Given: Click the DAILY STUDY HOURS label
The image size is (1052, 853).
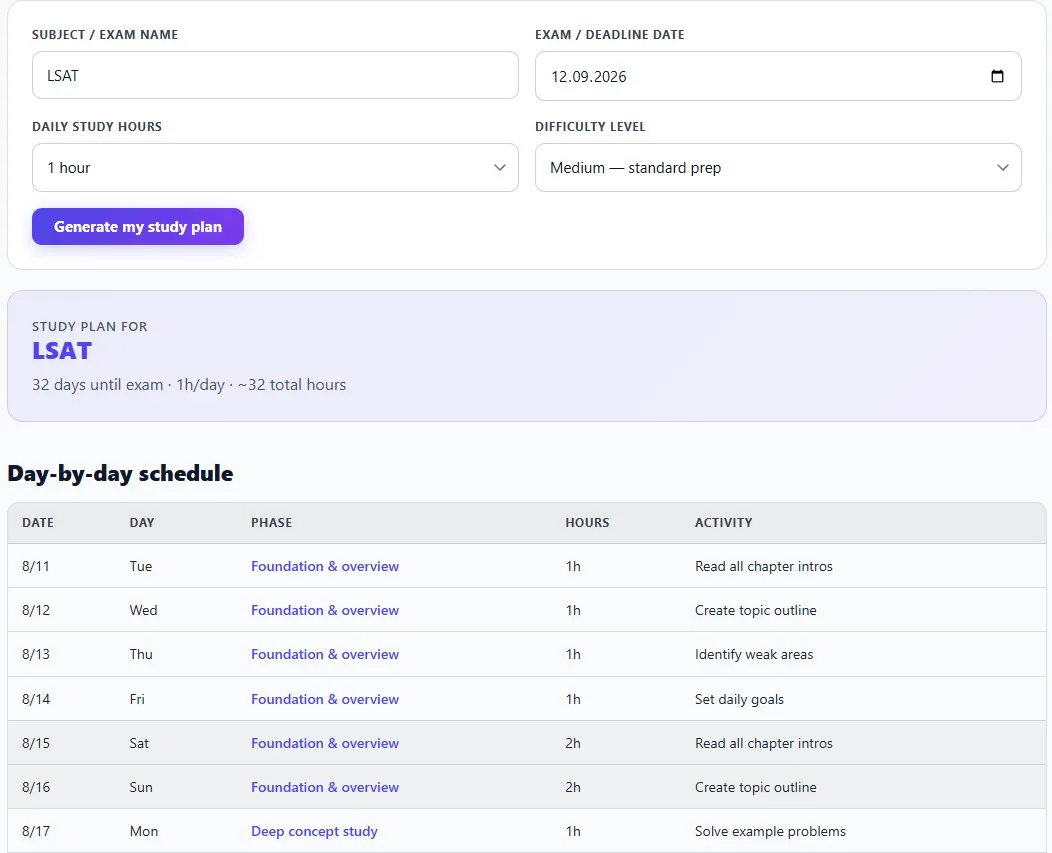Looking at the screenshot, I should (97, 126).
